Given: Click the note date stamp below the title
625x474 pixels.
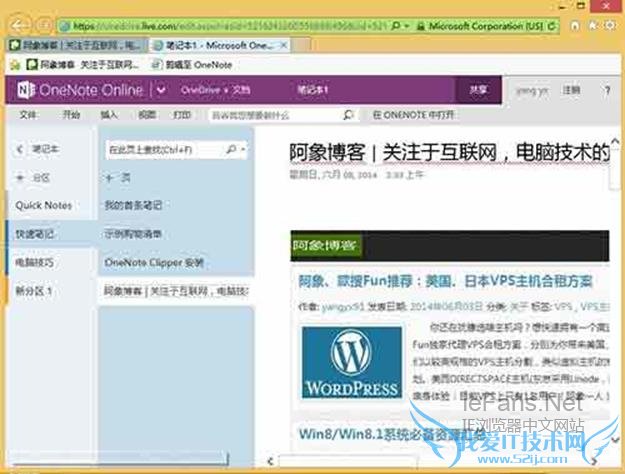Looking at the screenshot, I should (358, 175).
